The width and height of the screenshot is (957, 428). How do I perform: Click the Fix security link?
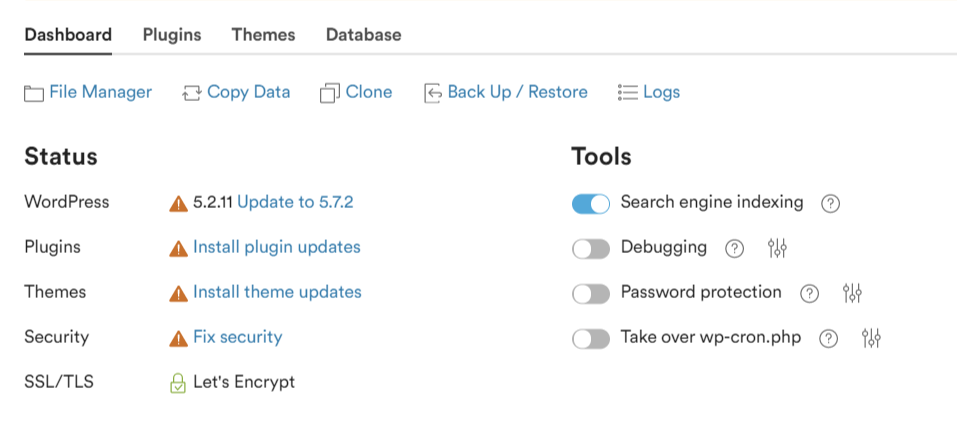point(238,337)
